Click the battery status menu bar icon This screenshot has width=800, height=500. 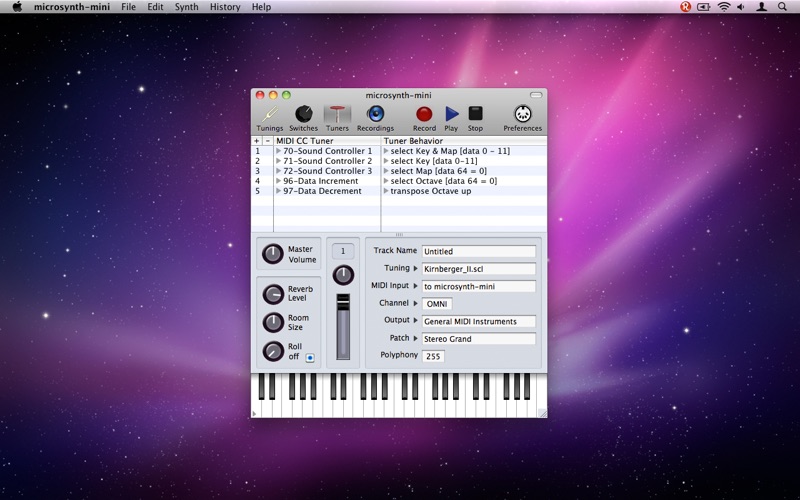[x=704, y=7]
